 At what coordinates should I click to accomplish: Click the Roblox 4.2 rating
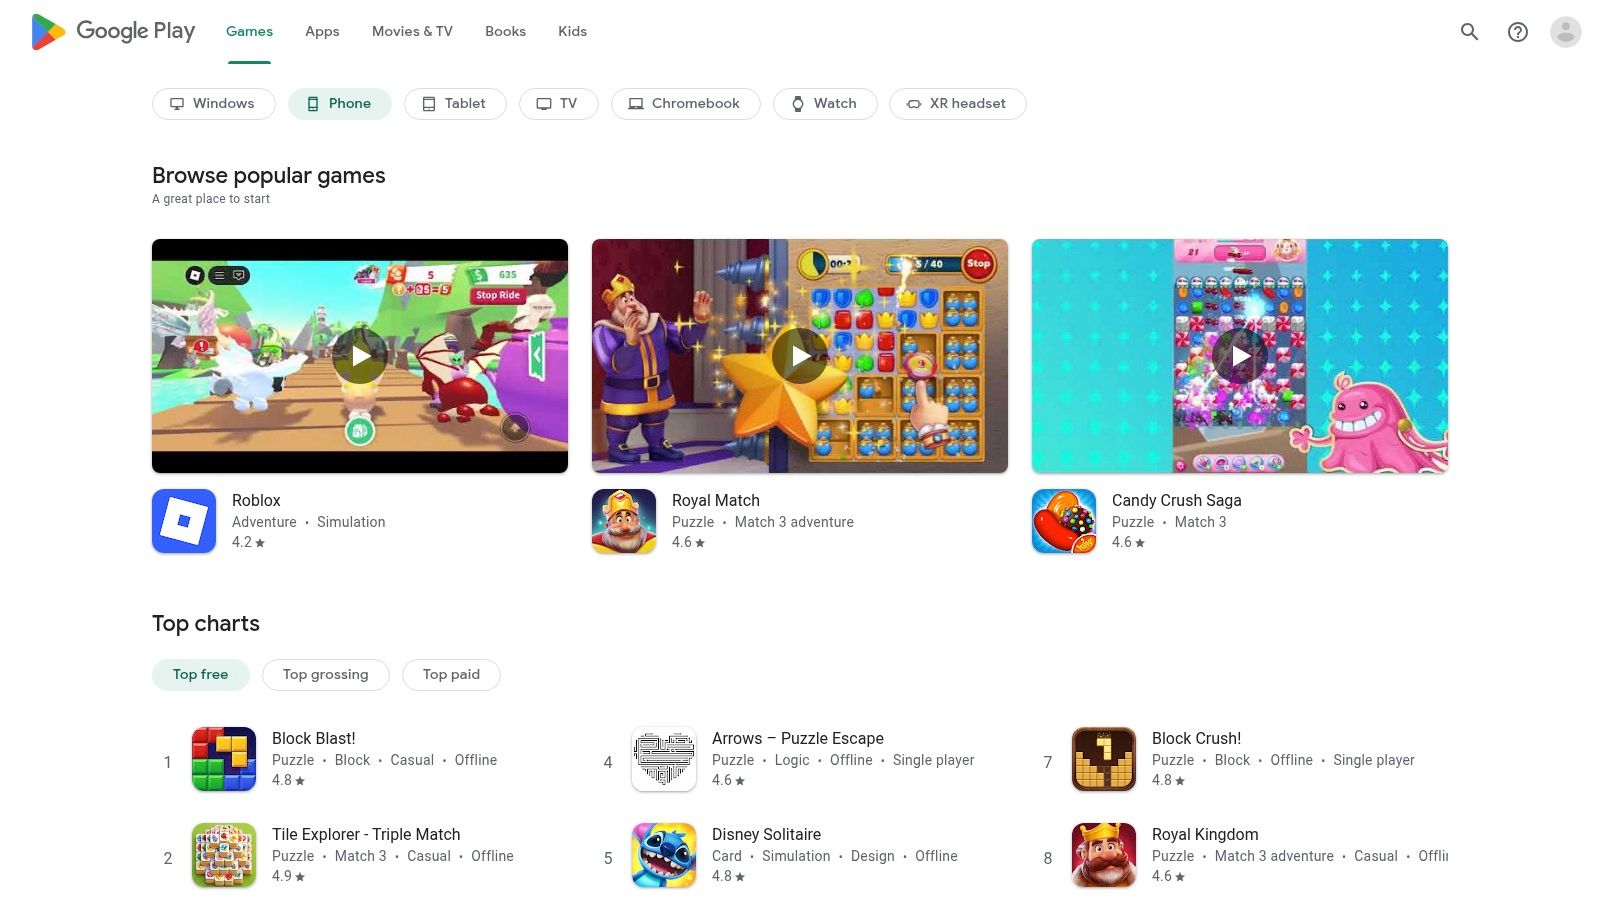click(x=248, y=542)
